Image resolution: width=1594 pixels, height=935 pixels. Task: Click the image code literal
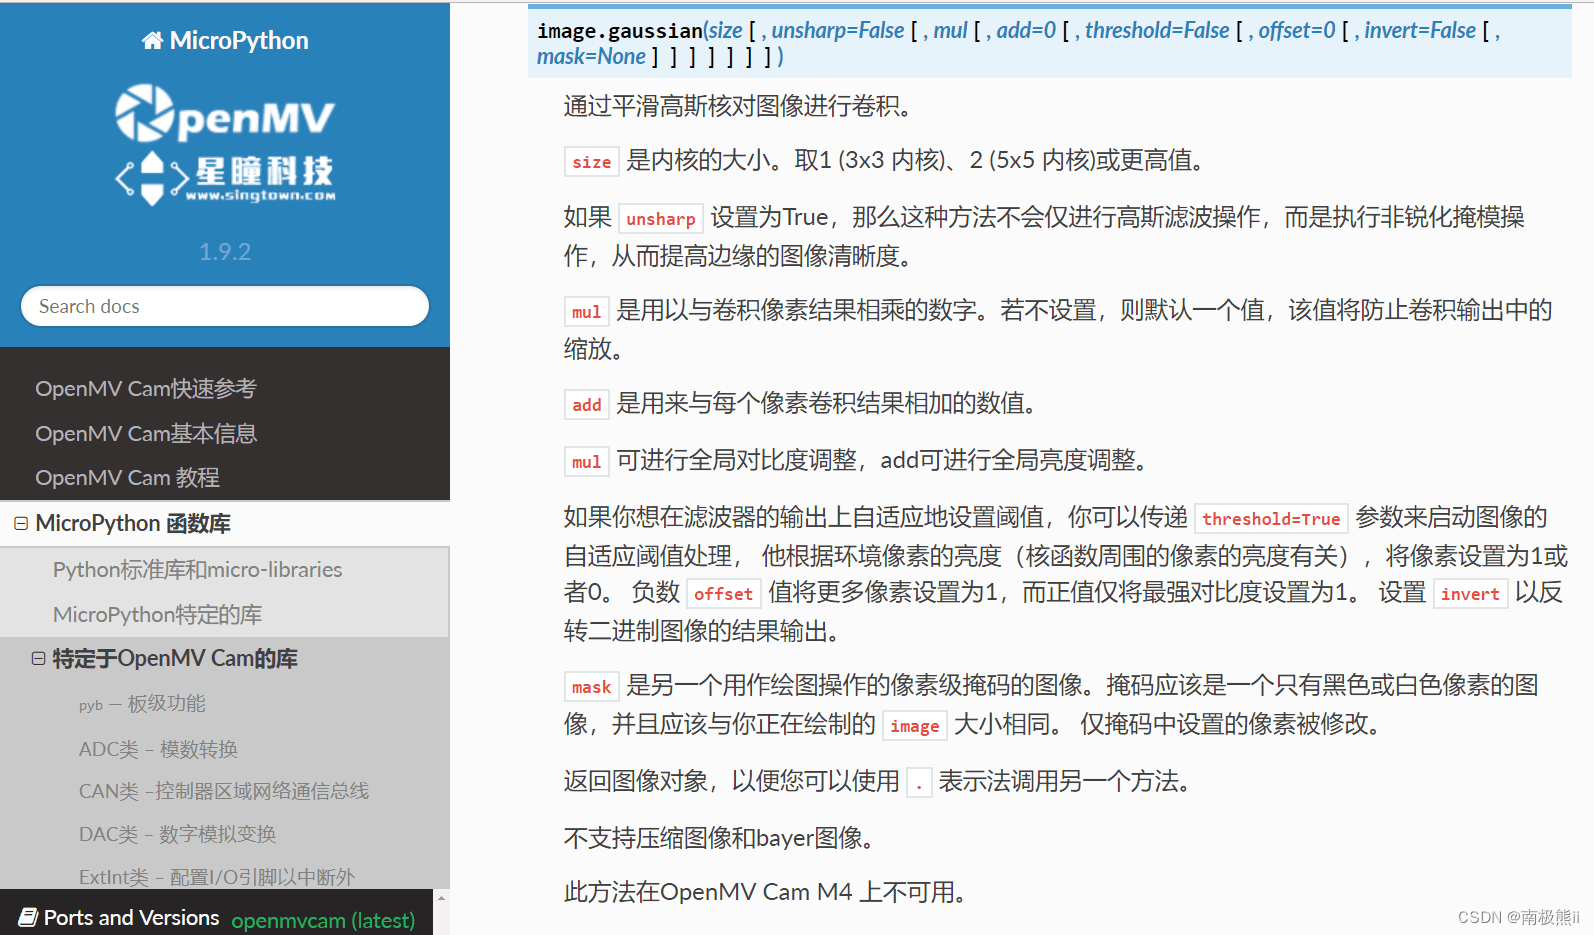coord(914,726)
